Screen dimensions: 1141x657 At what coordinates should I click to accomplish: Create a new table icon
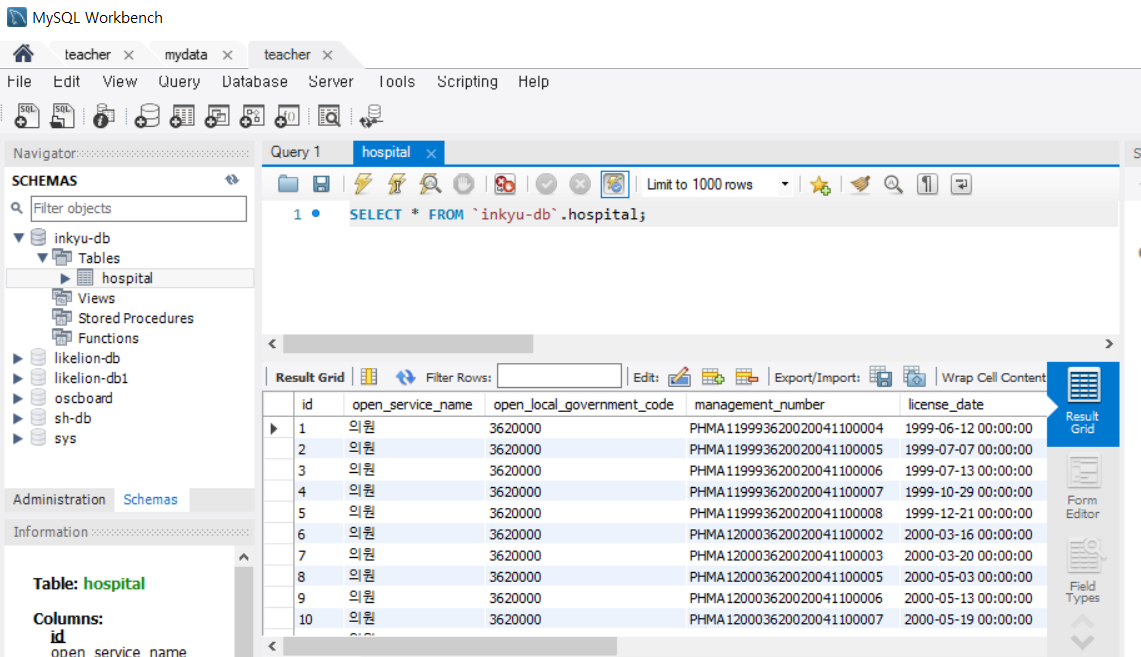tap(182, 116)
